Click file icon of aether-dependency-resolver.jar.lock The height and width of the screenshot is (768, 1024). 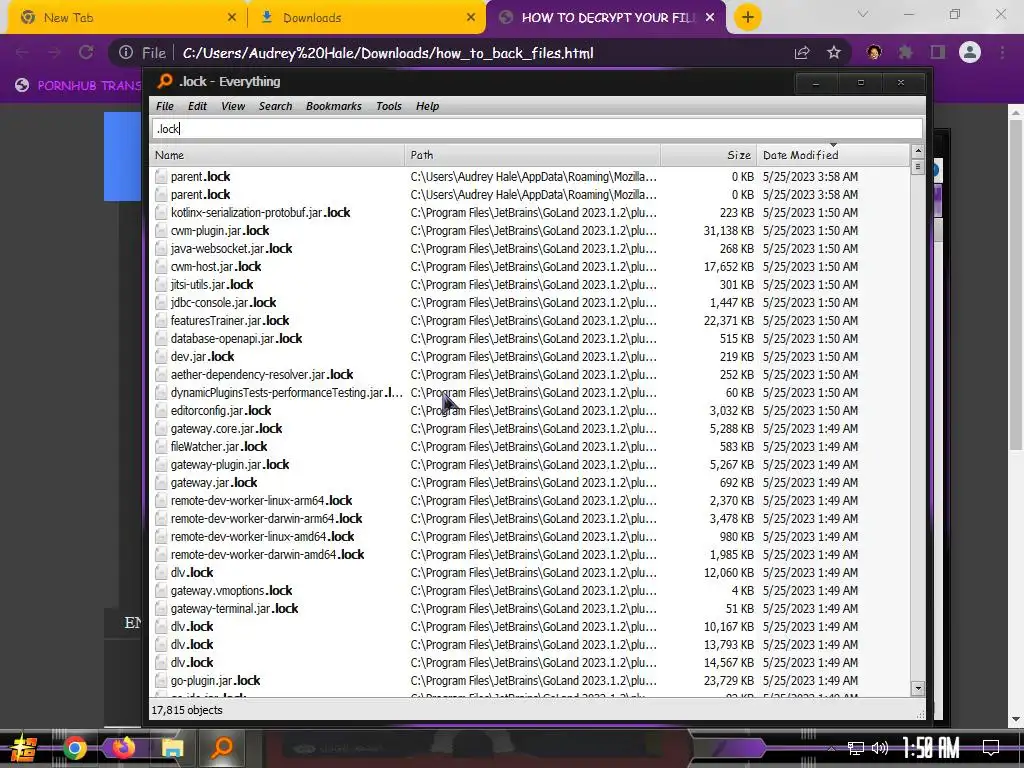[161, 374]
